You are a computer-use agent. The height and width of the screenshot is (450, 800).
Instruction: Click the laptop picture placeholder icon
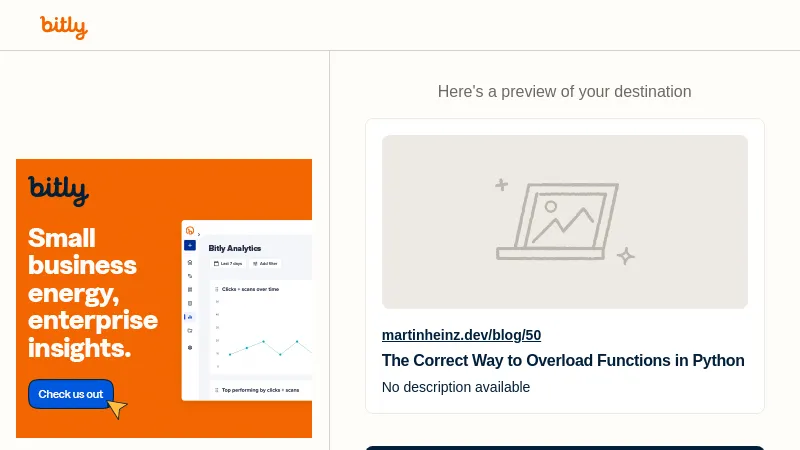click(556, 222)
